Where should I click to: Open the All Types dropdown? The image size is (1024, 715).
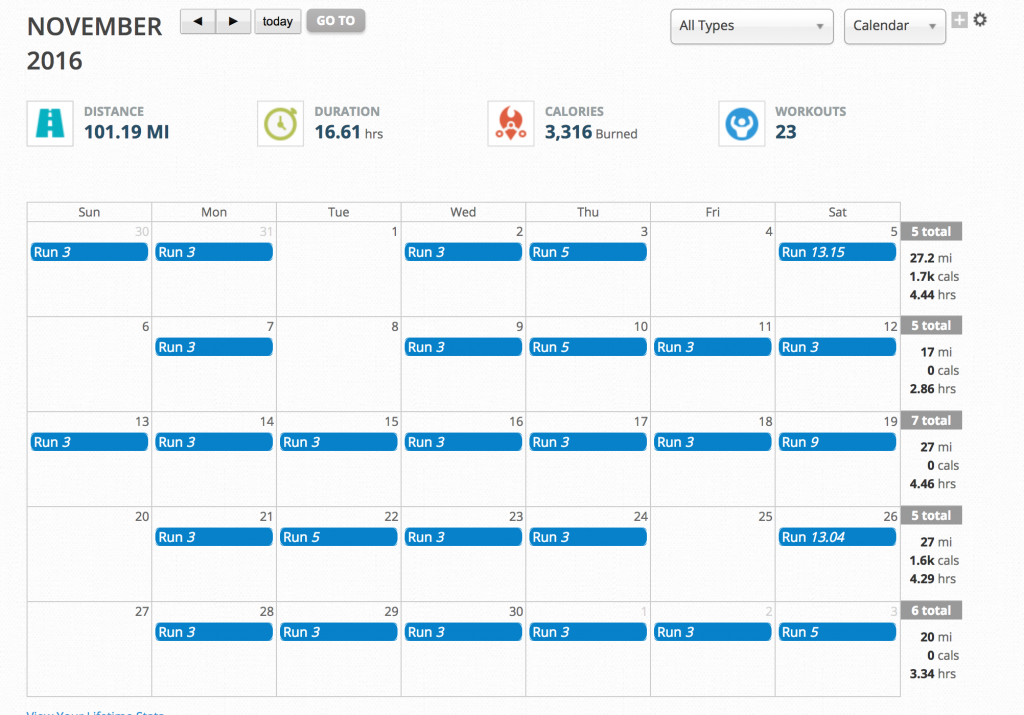pos(752,26)
